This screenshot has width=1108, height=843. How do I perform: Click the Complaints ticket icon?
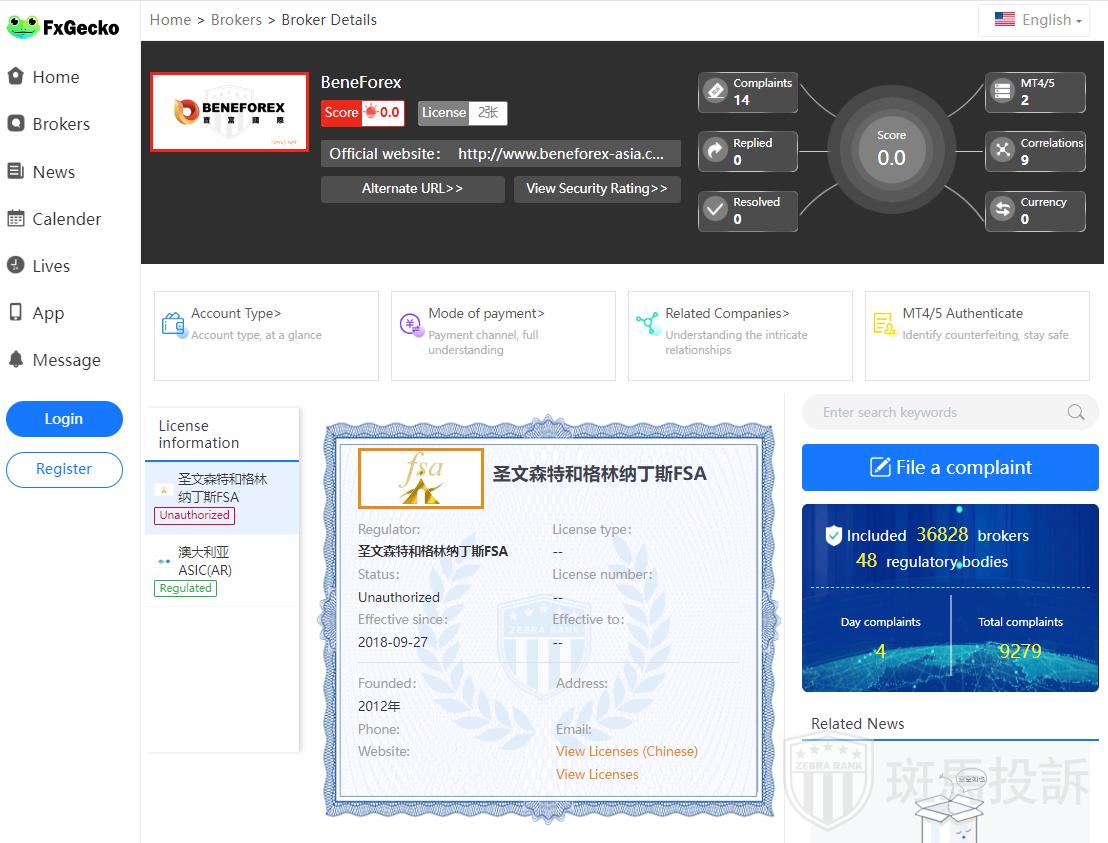[x=715, y=91]
